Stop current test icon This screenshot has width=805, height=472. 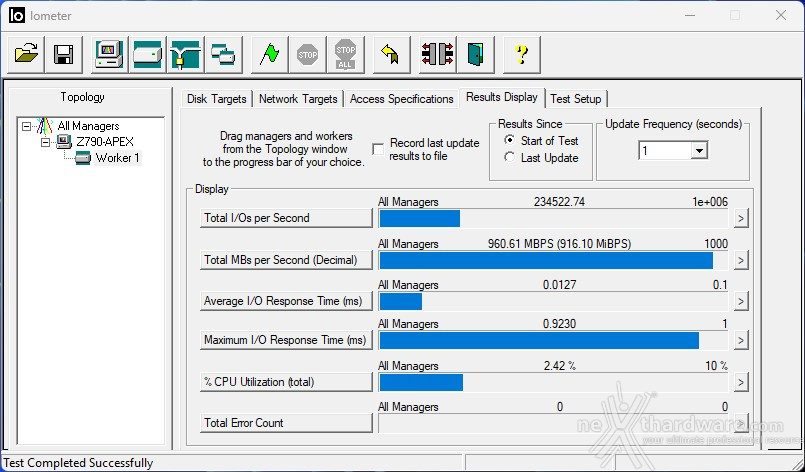(x=308, y=54)
